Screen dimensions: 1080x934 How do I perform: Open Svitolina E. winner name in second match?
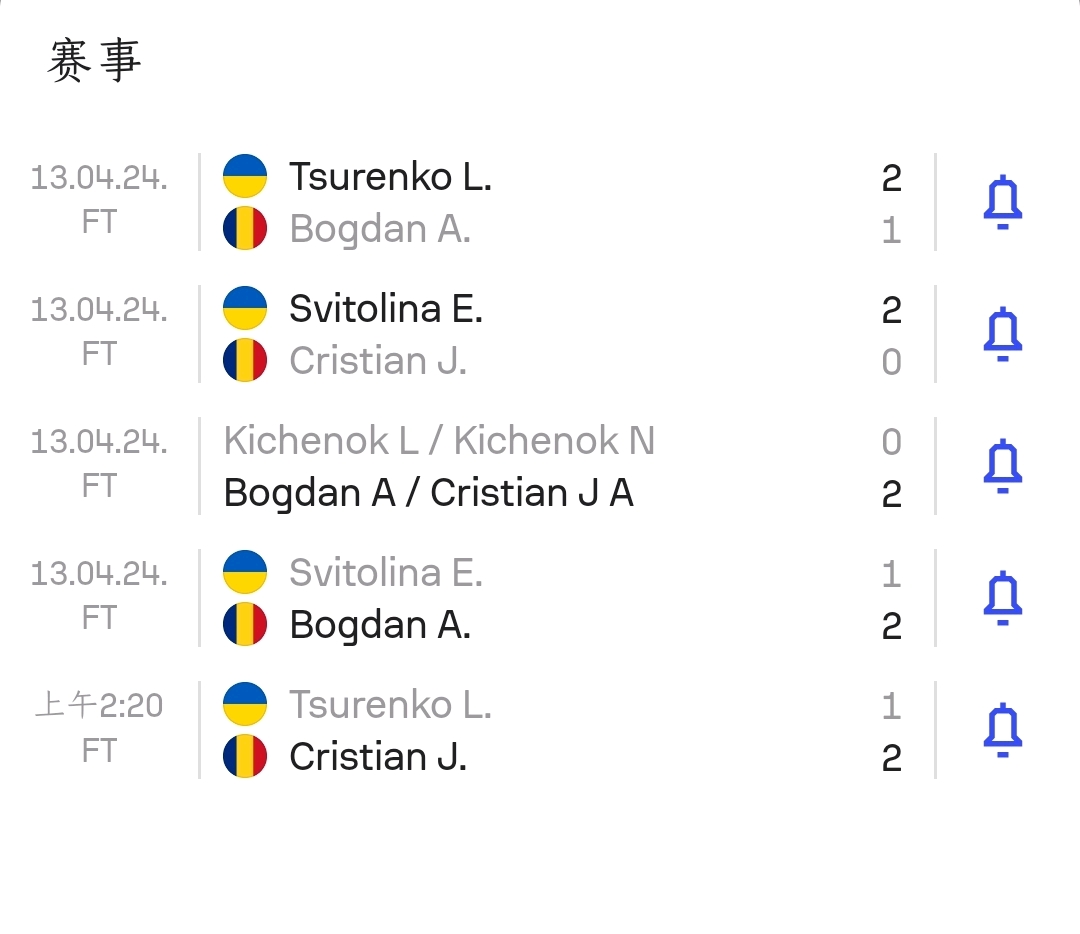386,309
